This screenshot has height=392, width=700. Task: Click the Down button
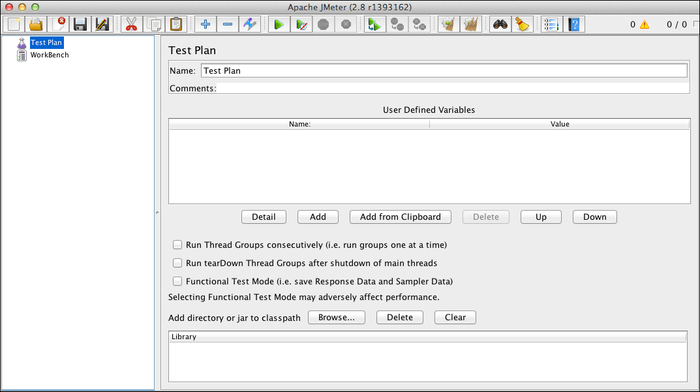595,217
